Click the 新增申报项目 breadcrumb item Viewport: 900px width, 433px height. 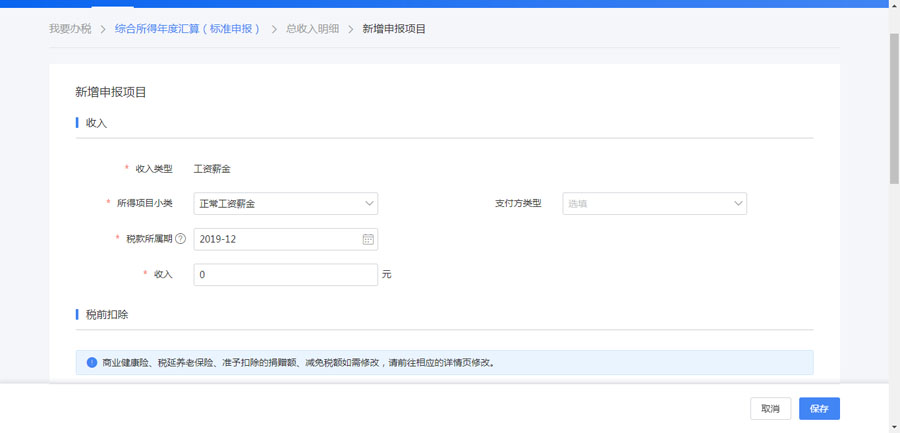(x=394, y=29)
